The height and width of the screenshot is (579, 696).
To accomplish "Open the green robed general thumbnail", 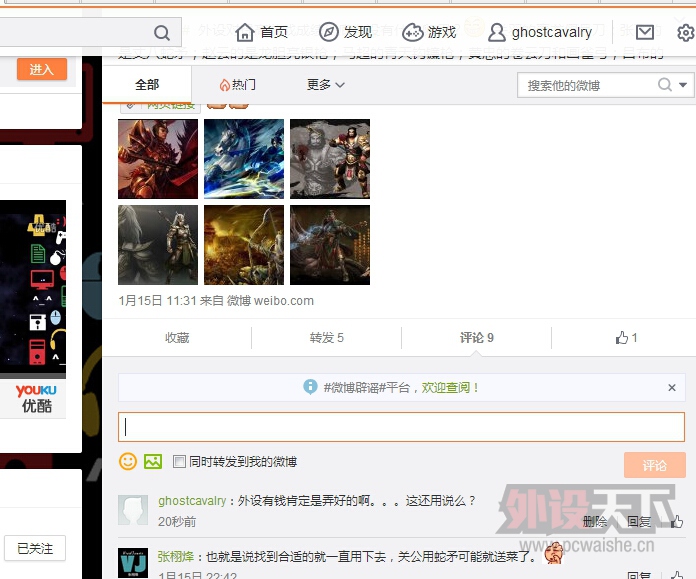I will (x=330, y=245).
